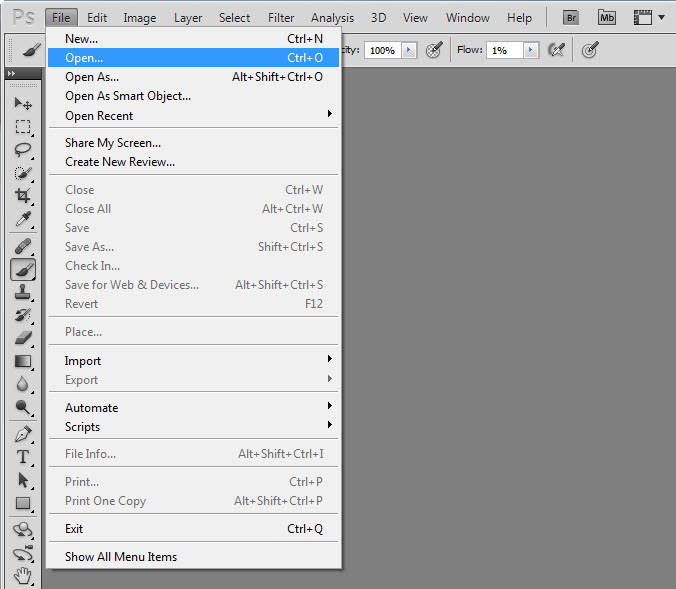Open the View Extras dropdown in application bar

[648, 18]
